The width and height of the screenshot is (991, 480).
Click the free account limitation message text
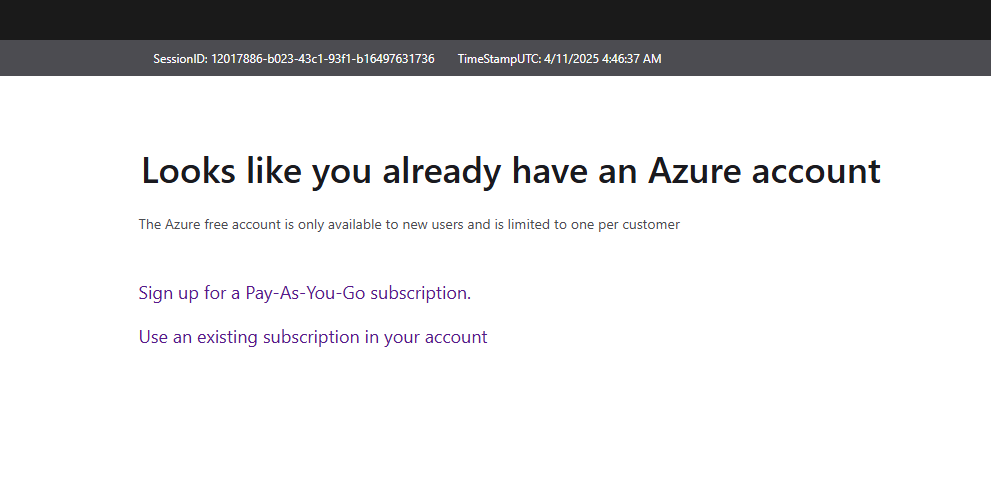409,225
